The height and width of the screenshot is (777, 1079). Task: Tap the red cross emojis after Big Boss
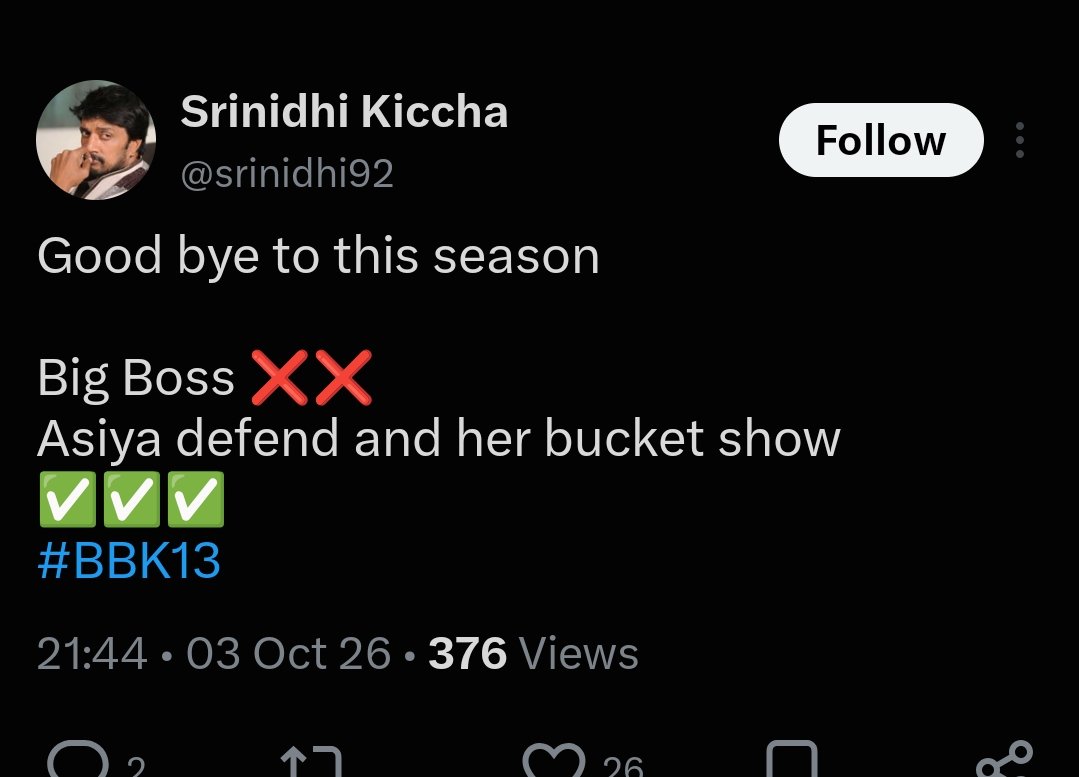click(x=312, y=377)
